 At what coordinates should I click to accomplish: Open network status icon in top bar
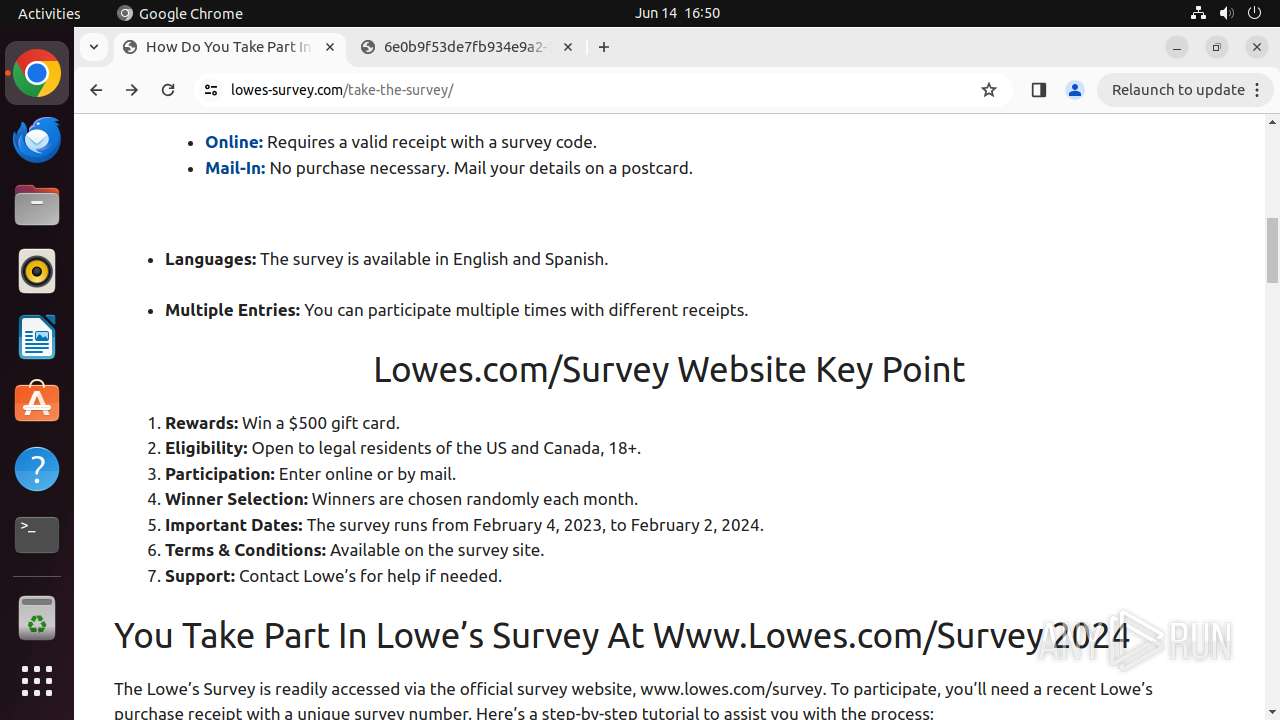pos(1198,13)
